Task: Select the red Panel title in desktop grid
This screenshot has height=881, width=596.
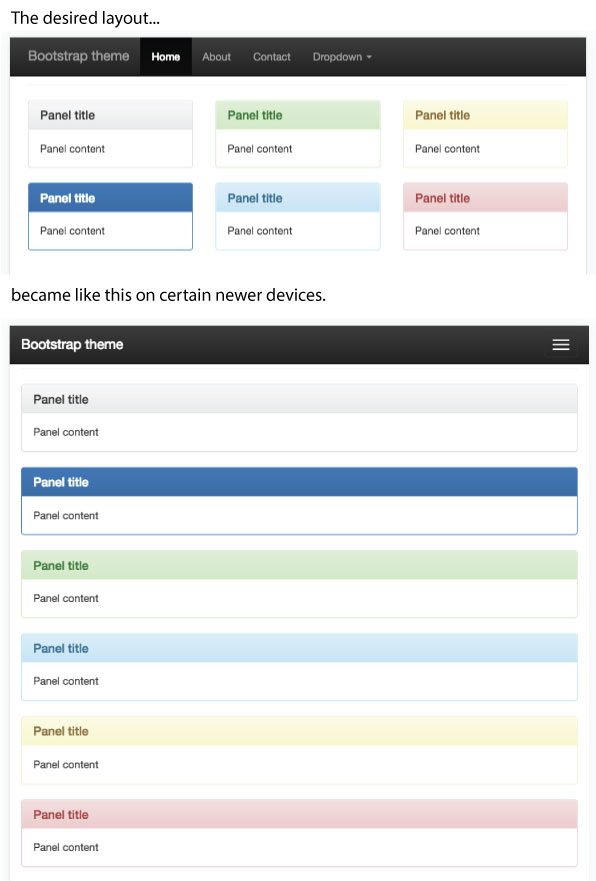Action: [x=442, y=198]
